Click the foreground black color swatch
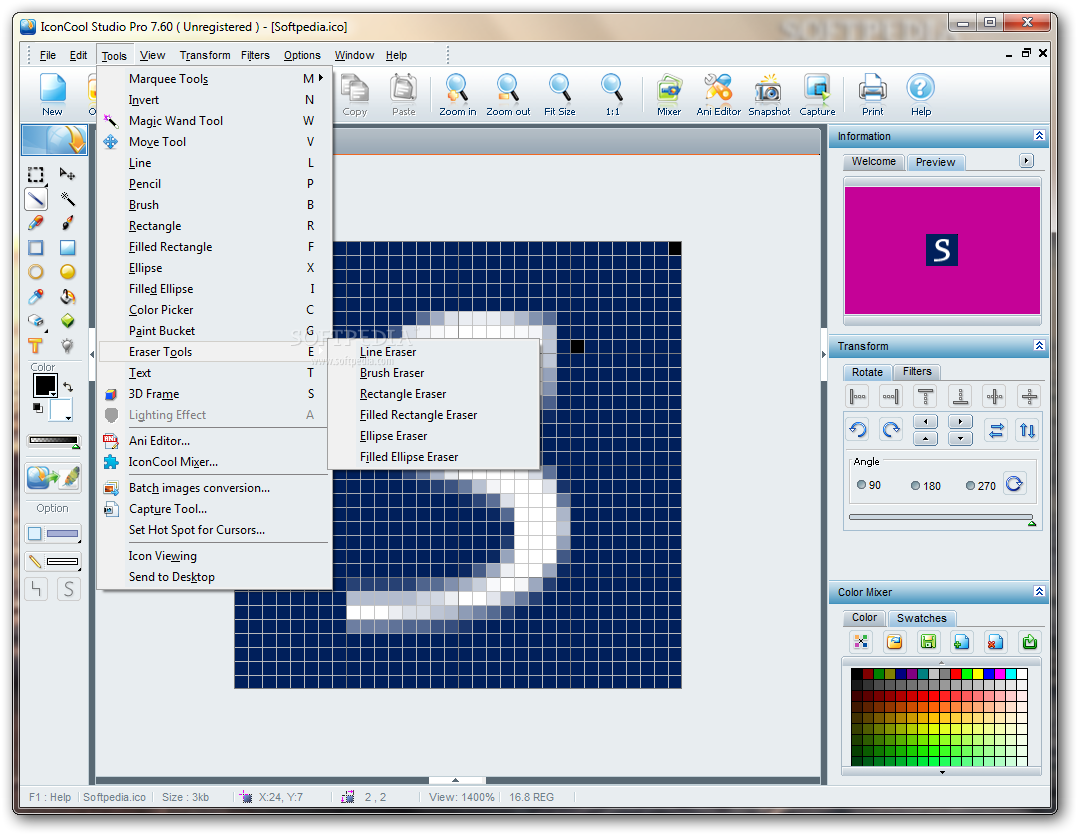 [45, 386]
